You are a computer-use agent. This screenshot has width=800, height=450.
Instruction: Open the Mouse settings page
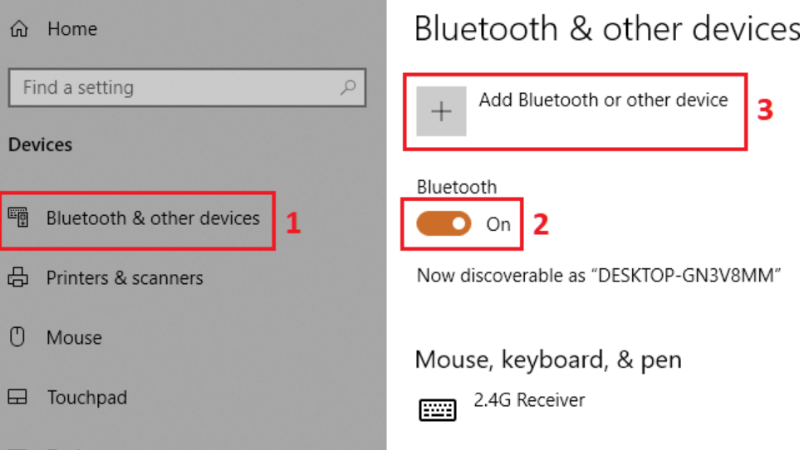tap(74, 338)
